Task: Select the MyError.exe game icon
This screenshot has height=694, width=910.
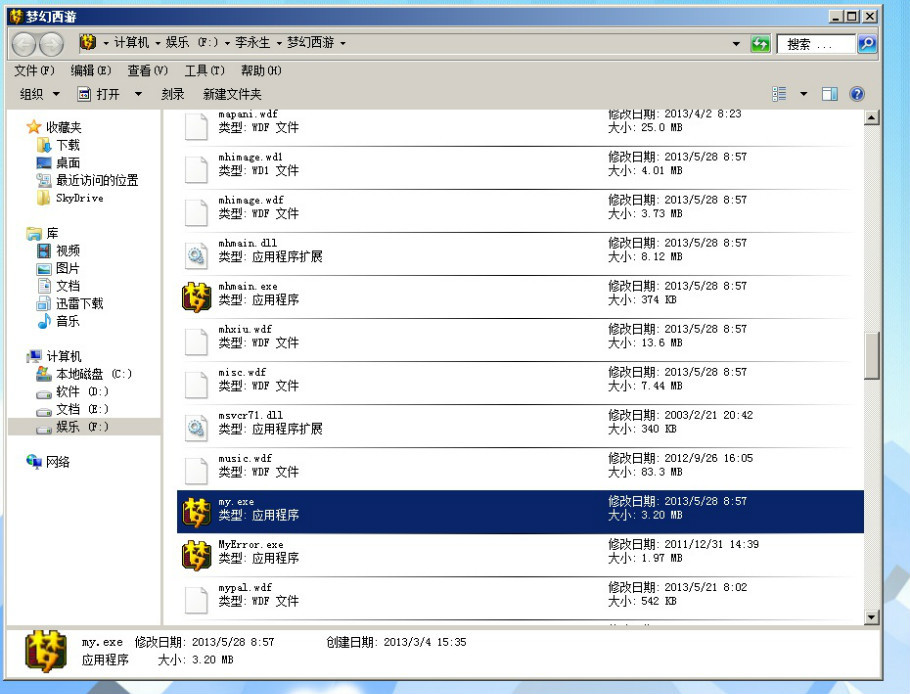Action: (196, 555)
